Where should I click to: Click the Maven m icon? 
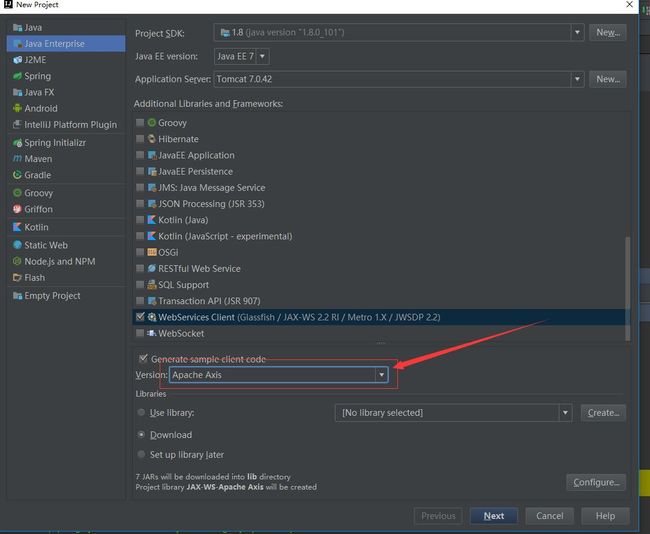point(17,159)
